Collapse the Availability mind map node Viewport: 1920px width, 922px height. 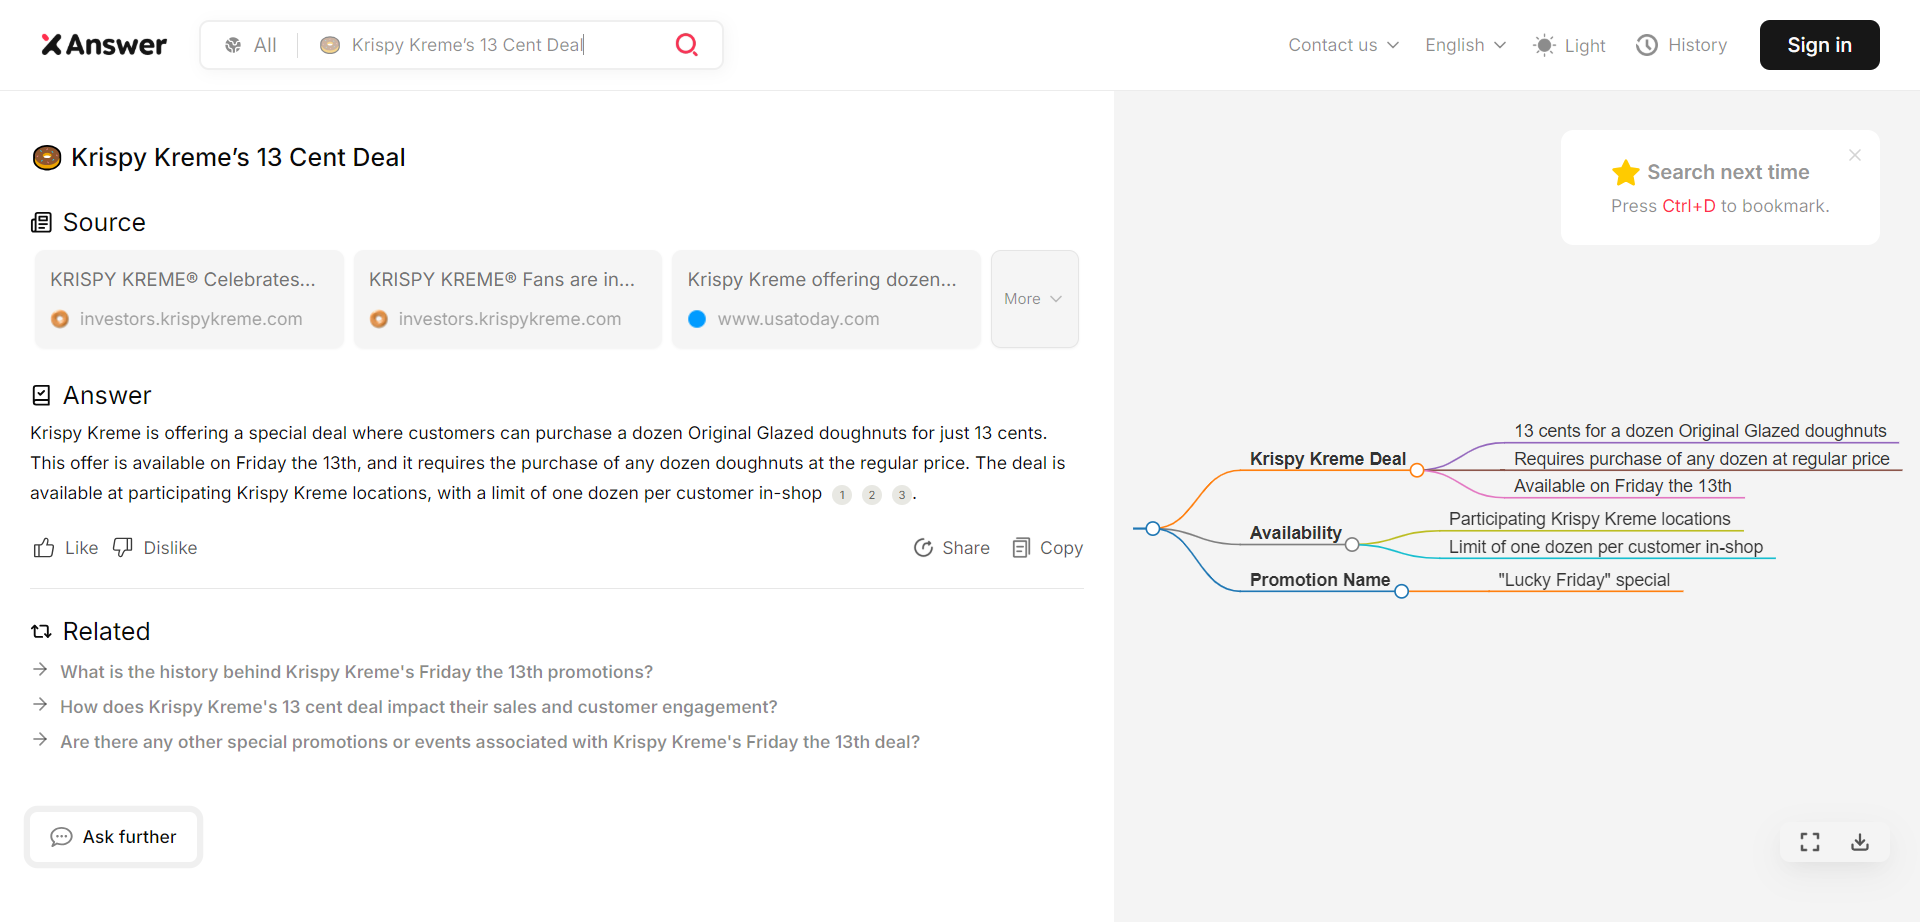[1352, 545]
